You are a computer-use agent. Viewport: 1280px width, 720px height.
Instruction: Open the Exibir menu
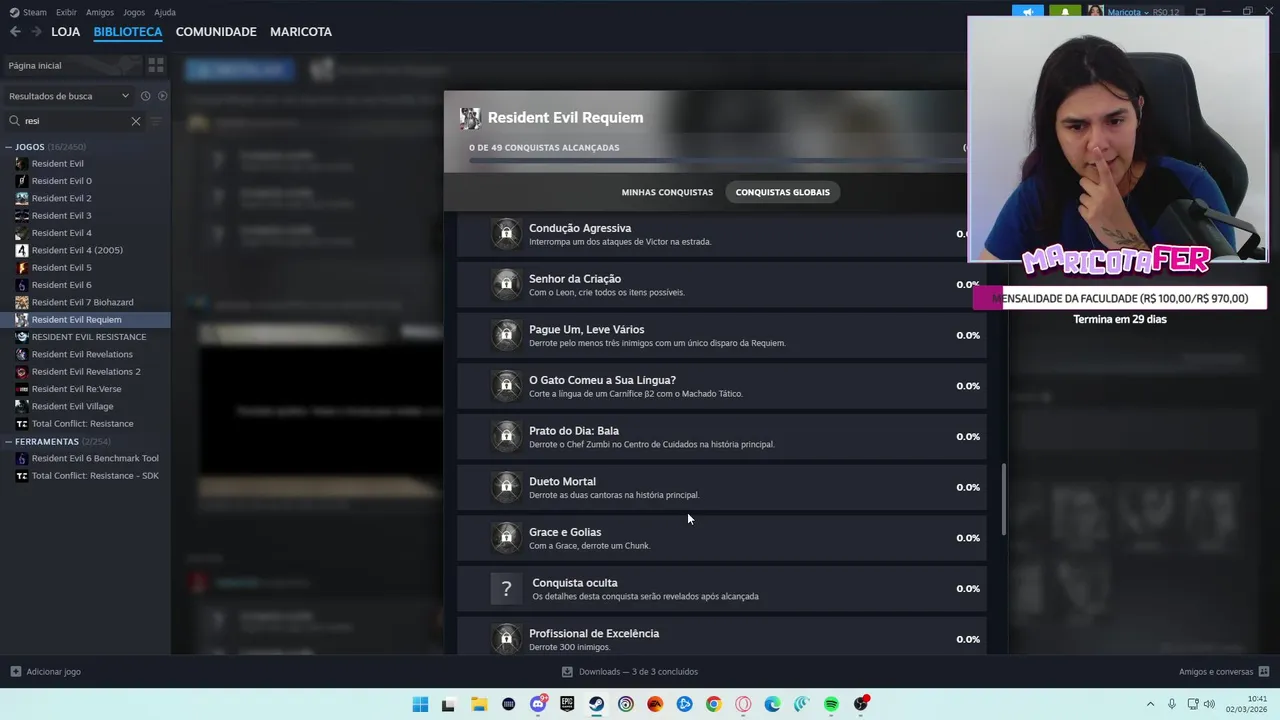click(66, 12)
